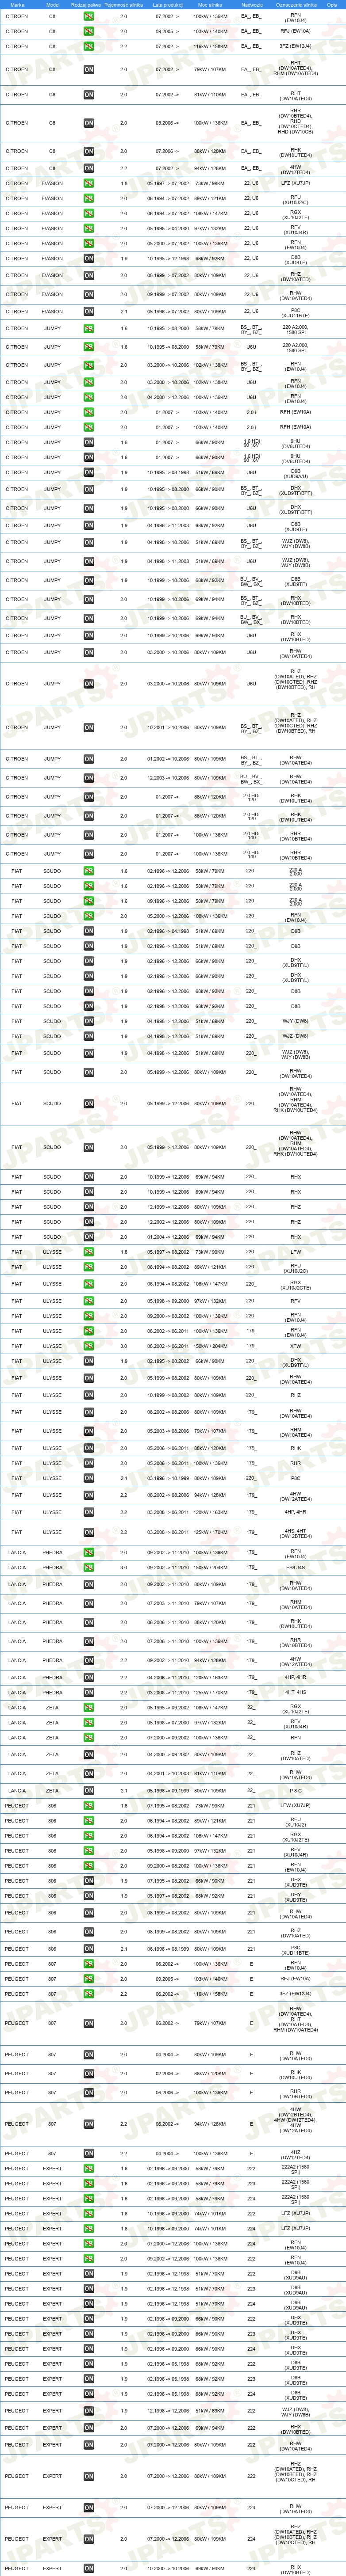Click diesel ON icon for Citroen C8 4HW (DW12TED4)
The width and height of the screenshot is (346, 2576).
[89, 168]
